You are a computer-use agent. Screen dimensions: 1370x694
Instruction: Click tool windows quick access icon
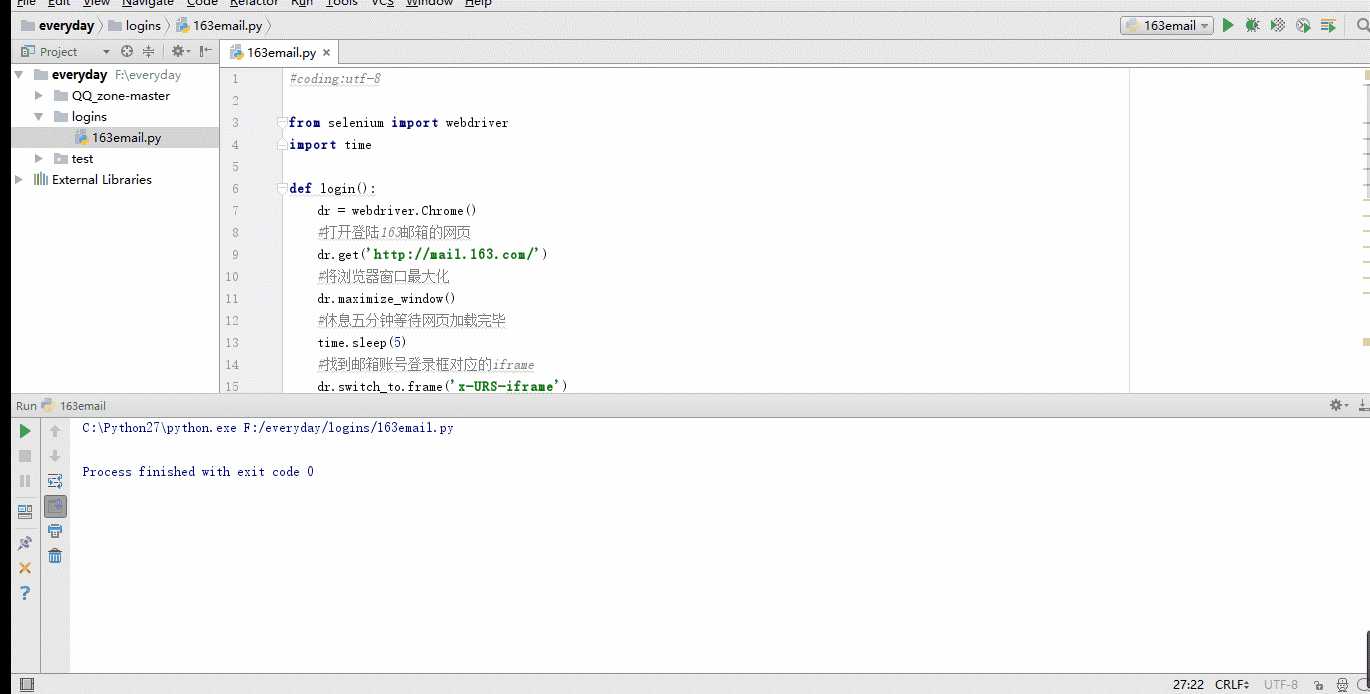26,685
